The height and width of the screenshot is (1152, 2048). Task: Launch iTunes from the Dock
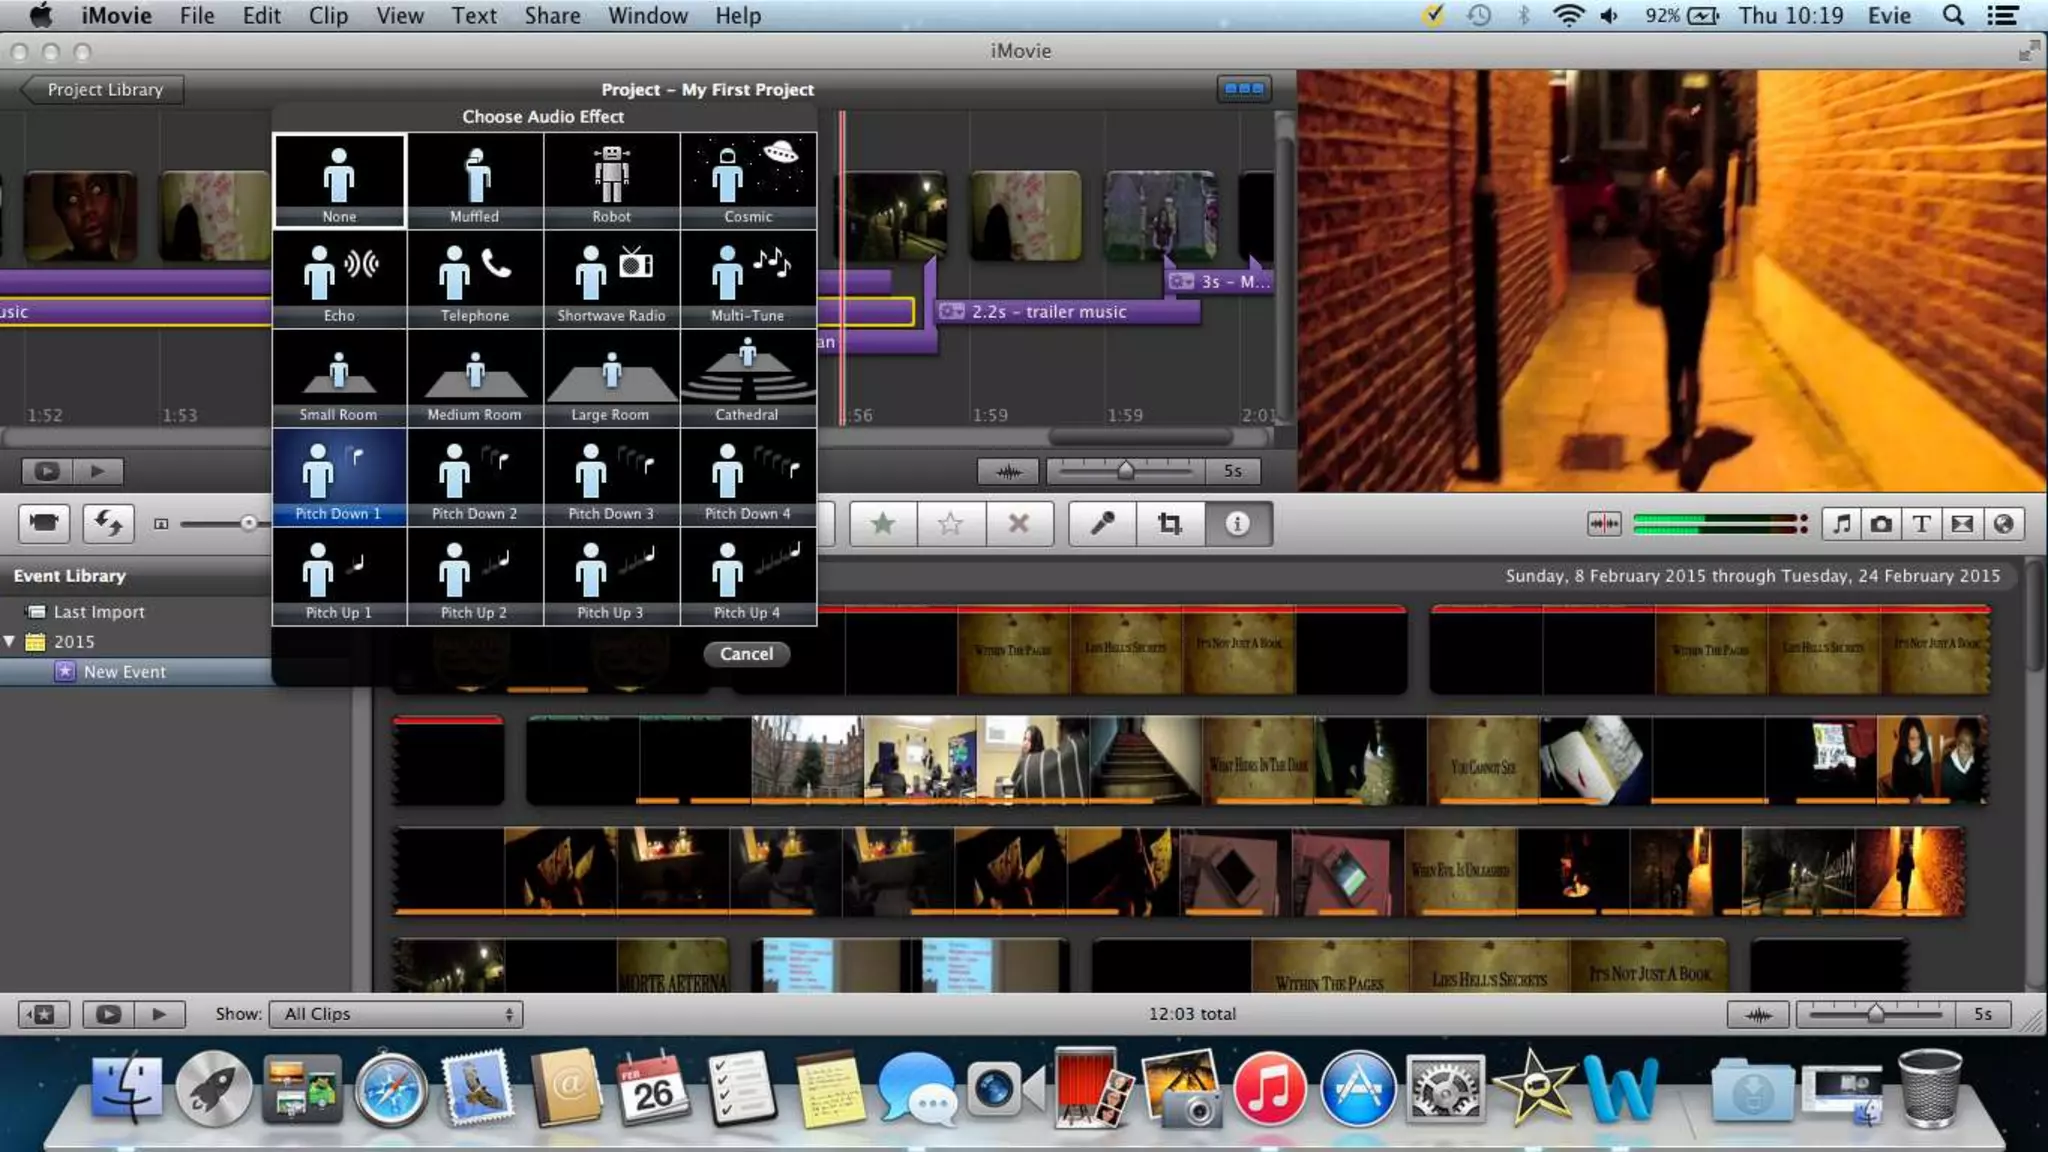click(x=1269, y=1089)
